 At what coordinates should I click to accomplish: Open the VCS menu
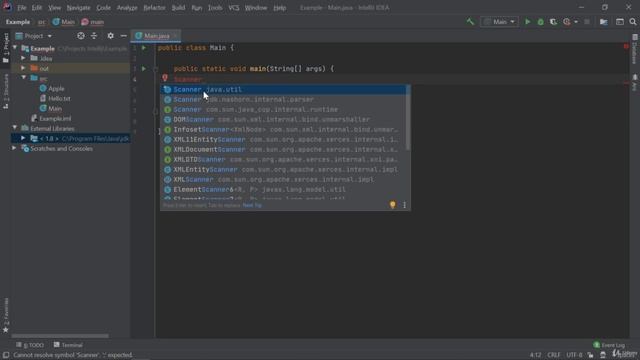pyautogui.click(x=233, y=8)
